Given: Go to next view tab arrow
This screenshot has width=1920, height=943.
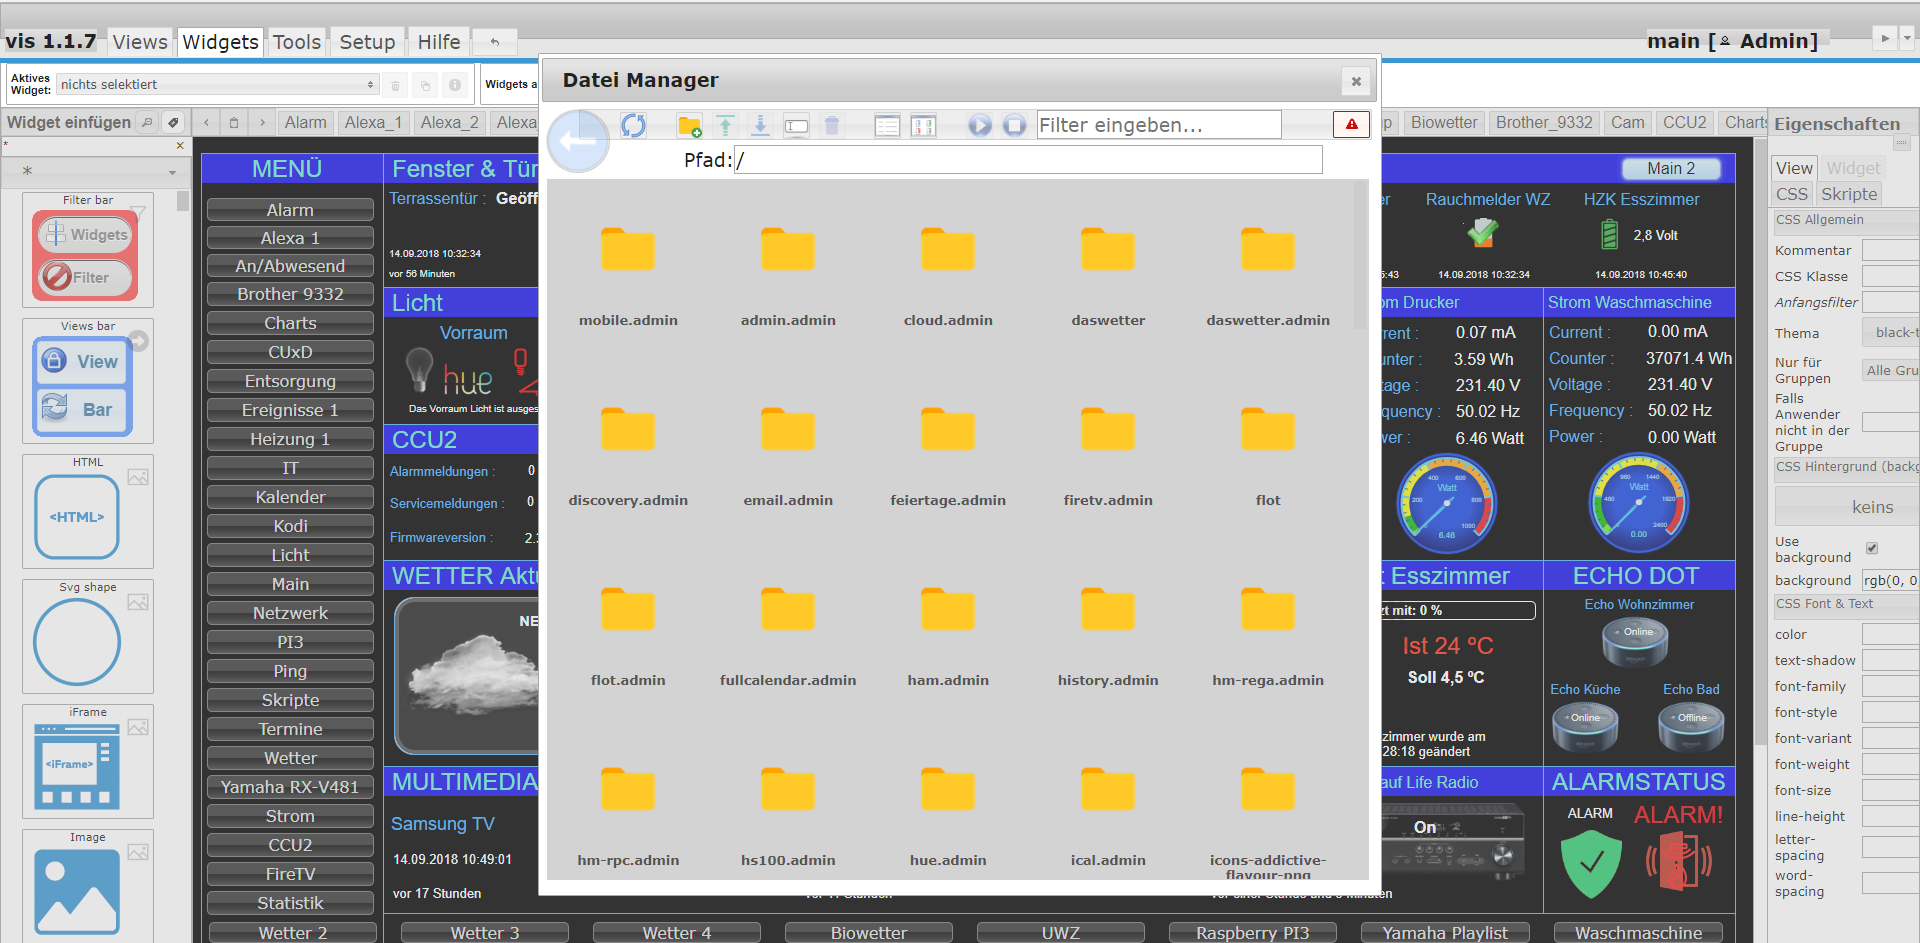Looking at the screenshot, I should point(262,122).
